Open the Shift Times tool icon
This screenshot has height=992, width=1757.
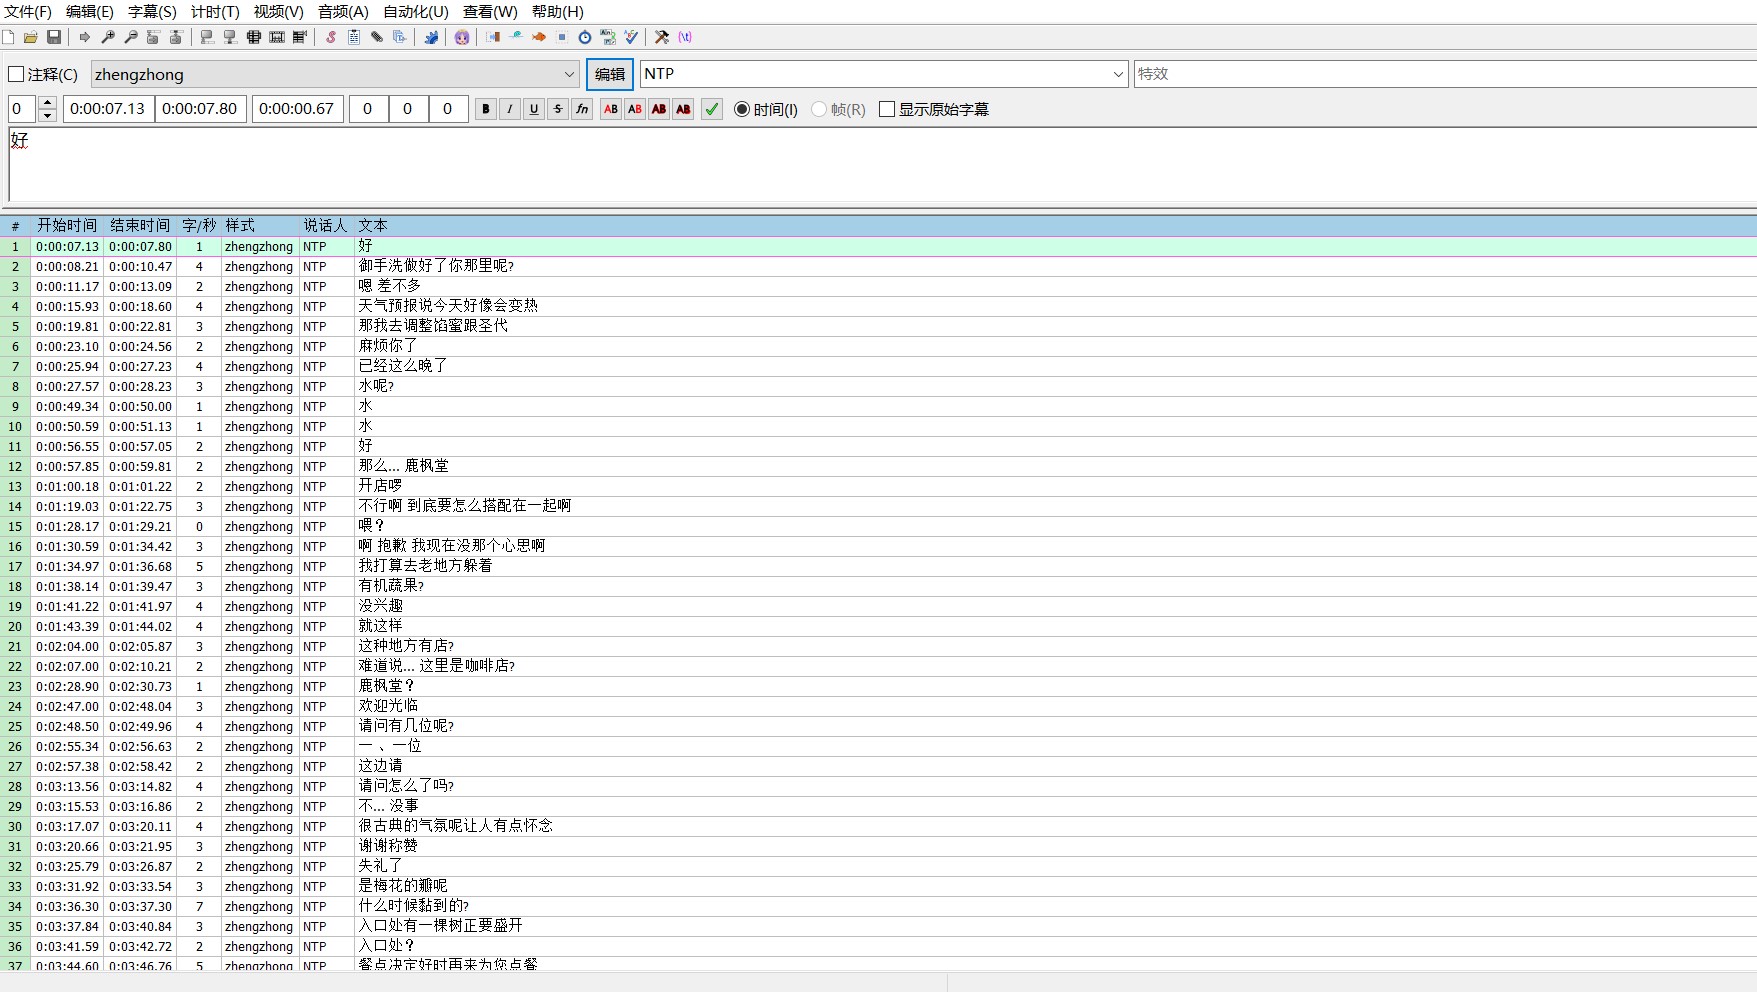493,37
